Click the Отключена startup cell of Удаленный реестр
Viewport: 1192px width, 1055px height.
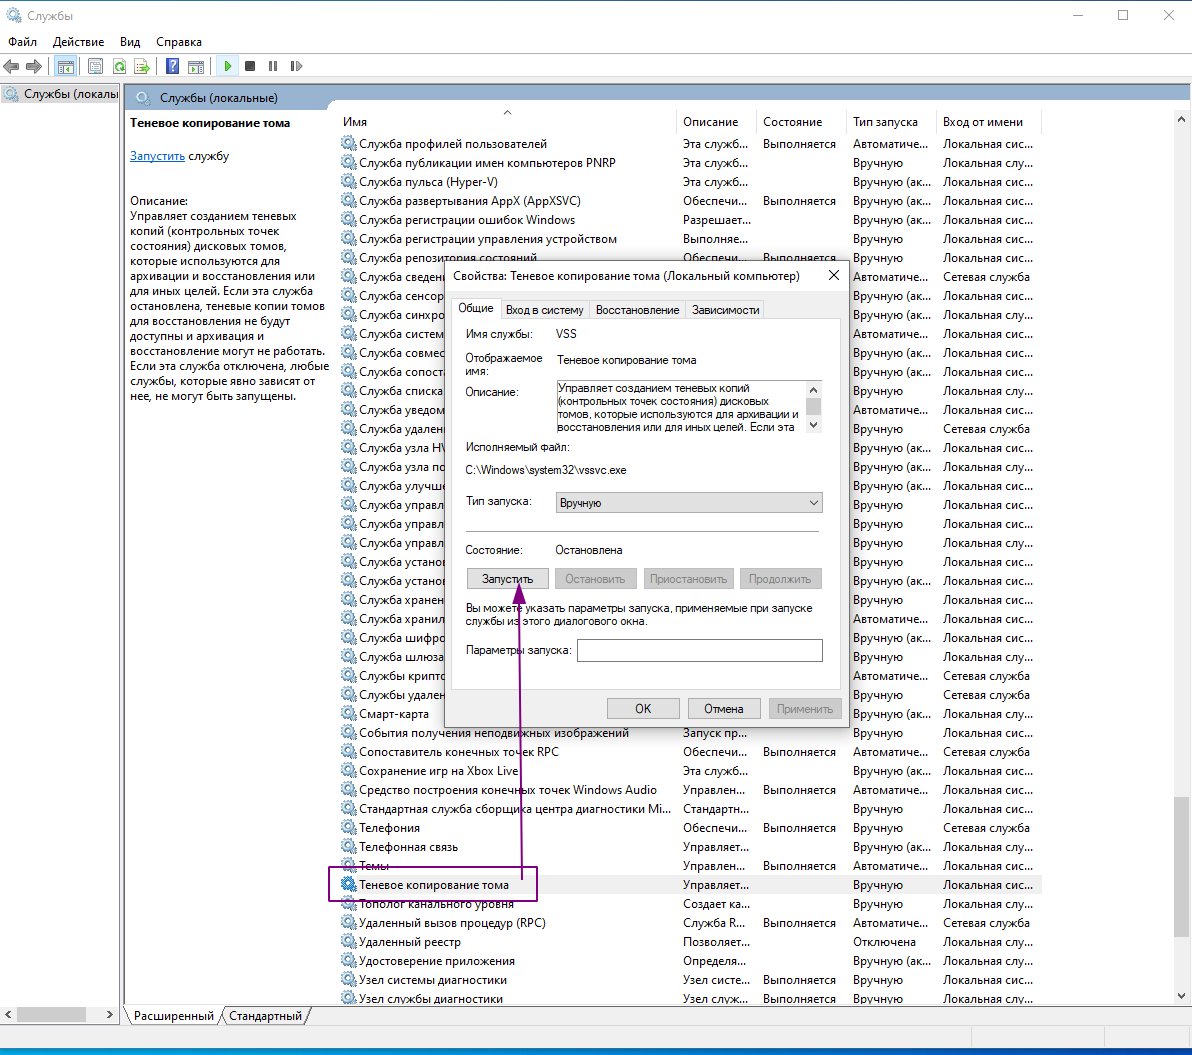pos(884,941)
